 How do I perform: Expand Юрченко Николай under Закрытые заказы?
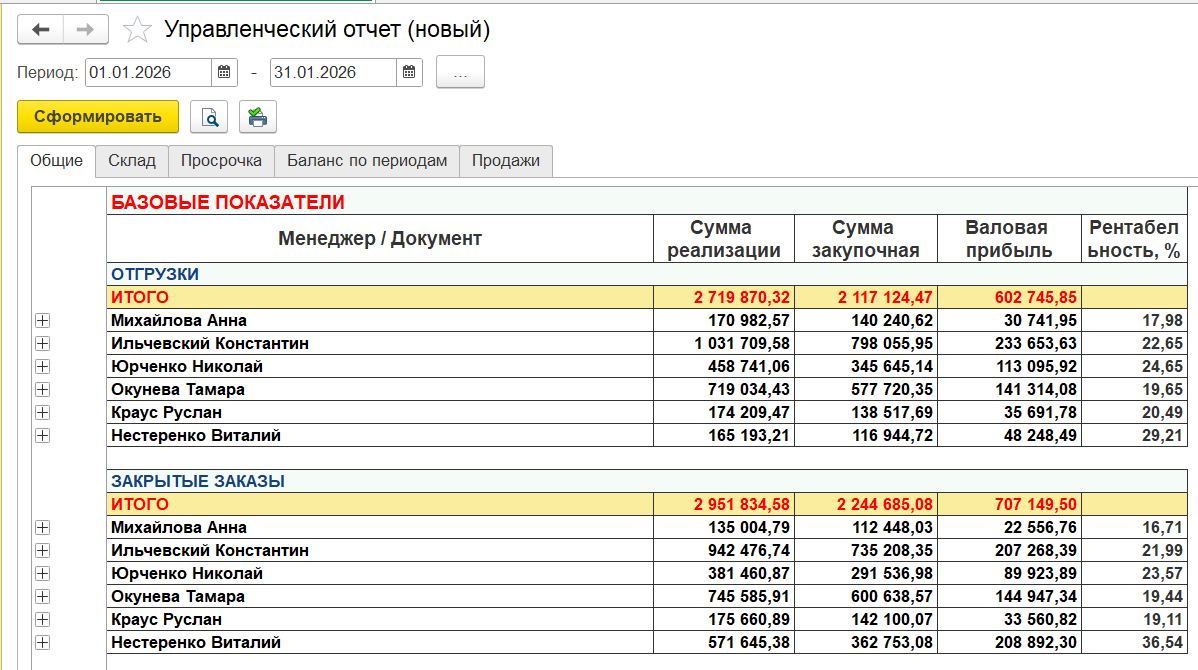(x=43, y=574)
